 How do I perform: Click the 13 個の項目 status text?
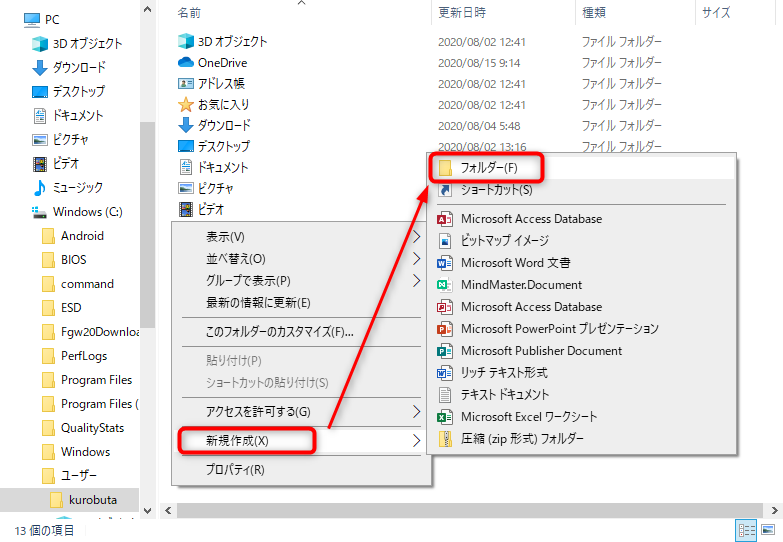pyautogui.click(x=44, y=531)
